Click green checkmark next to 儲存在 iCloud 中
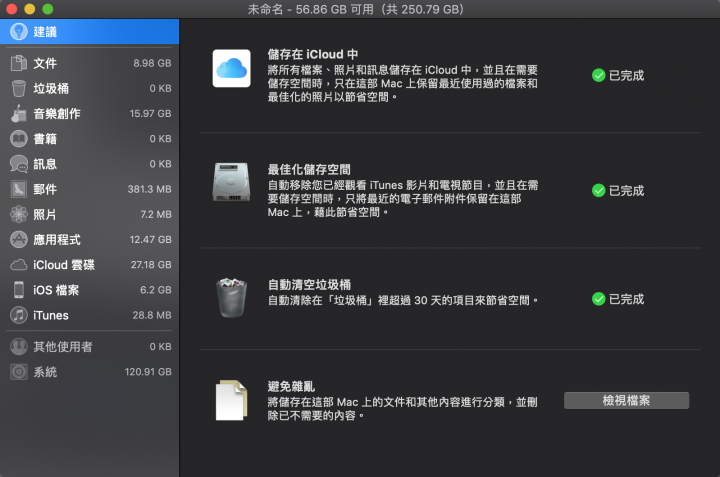 coord(598,75)
